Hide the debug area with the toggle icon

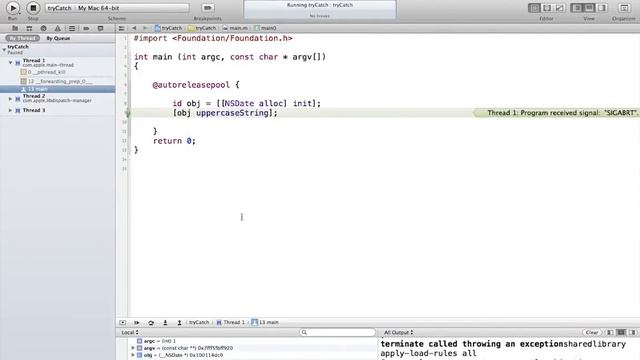tap(122, 322)
